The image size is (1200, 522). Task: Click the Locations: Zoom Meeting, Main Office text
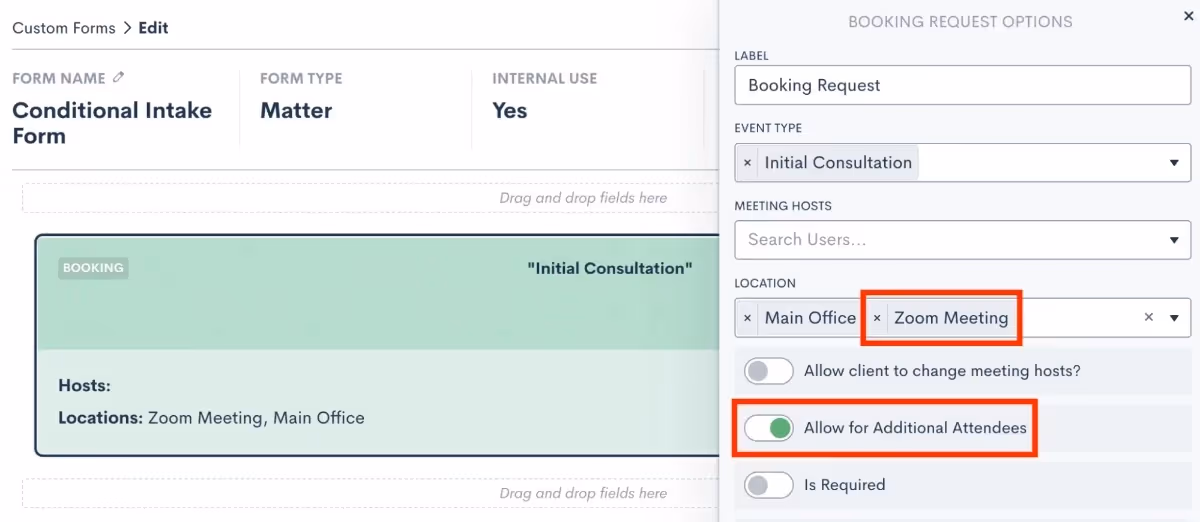coord(211,418)
